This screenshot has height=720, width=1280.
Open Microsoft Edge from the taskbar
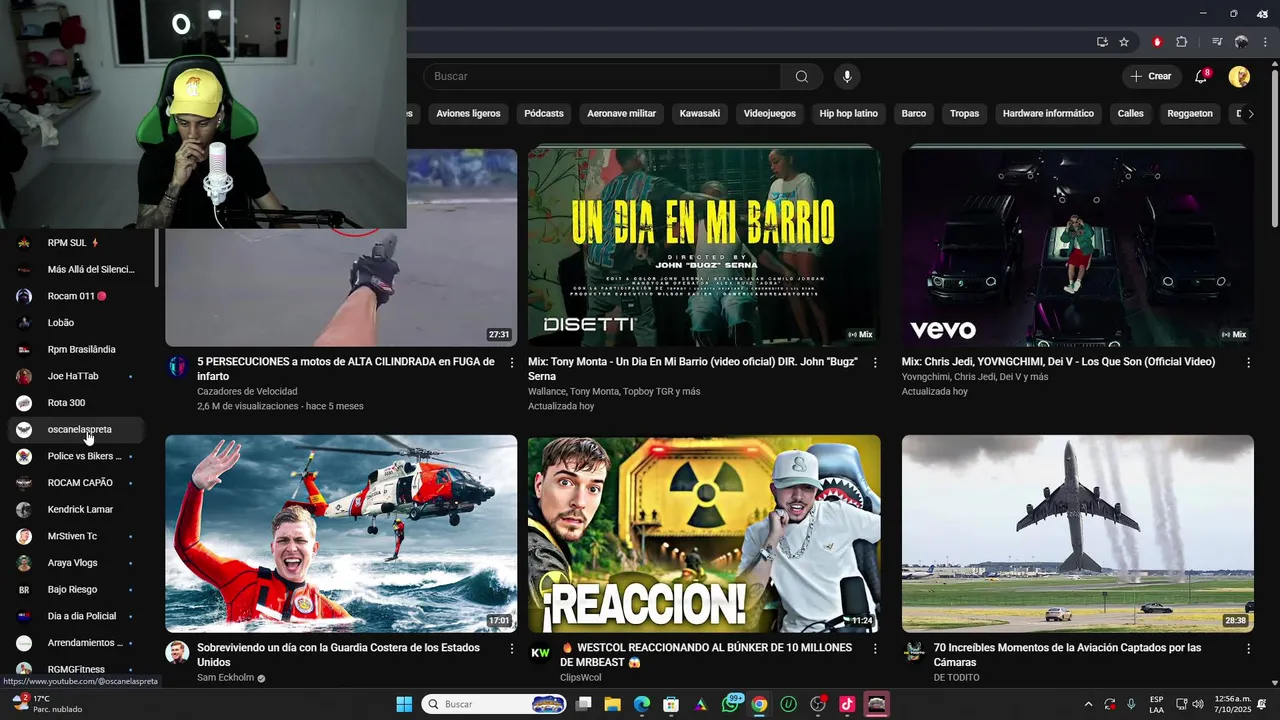coord(642,704)
